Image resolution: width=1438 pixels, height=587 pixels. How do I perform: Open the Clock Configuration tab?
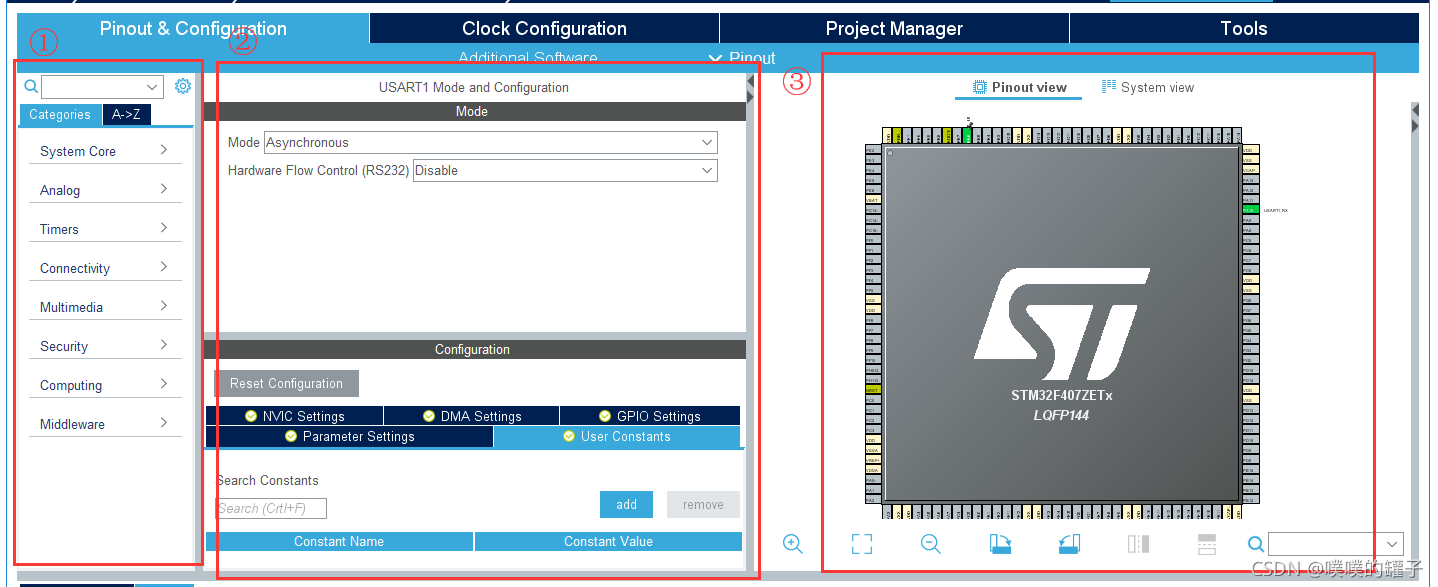click(x=544, y=28)
